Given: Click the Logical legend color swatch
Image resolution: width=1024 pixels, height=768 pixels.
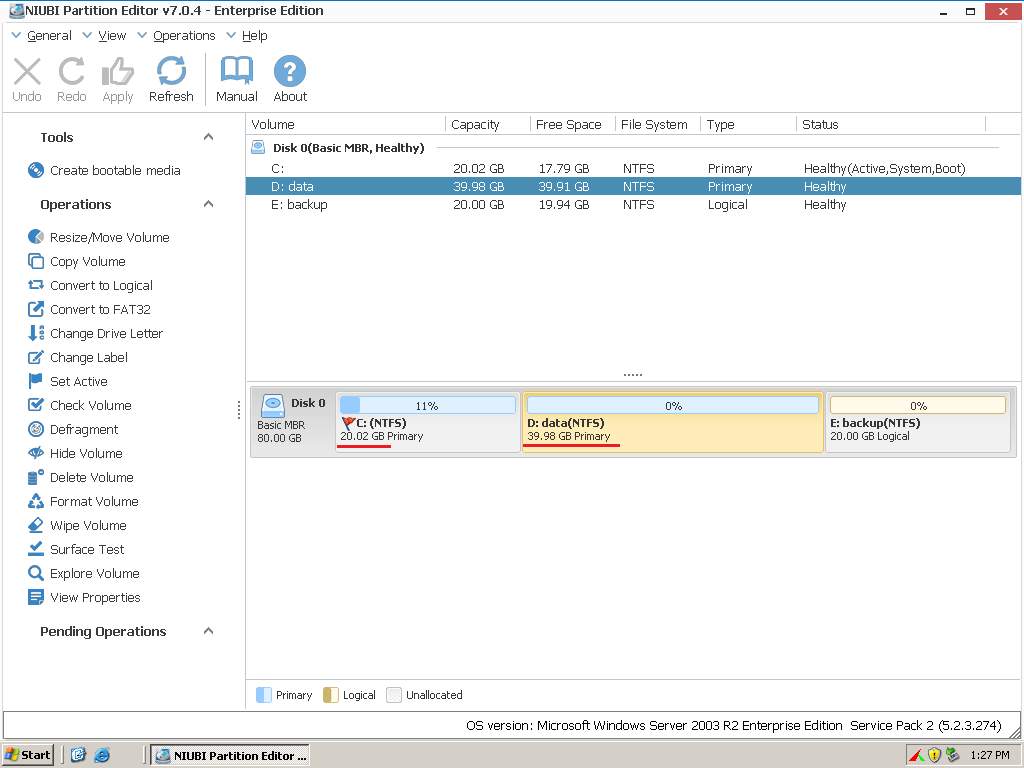Looking at the screenshot, I should [330, 695].
